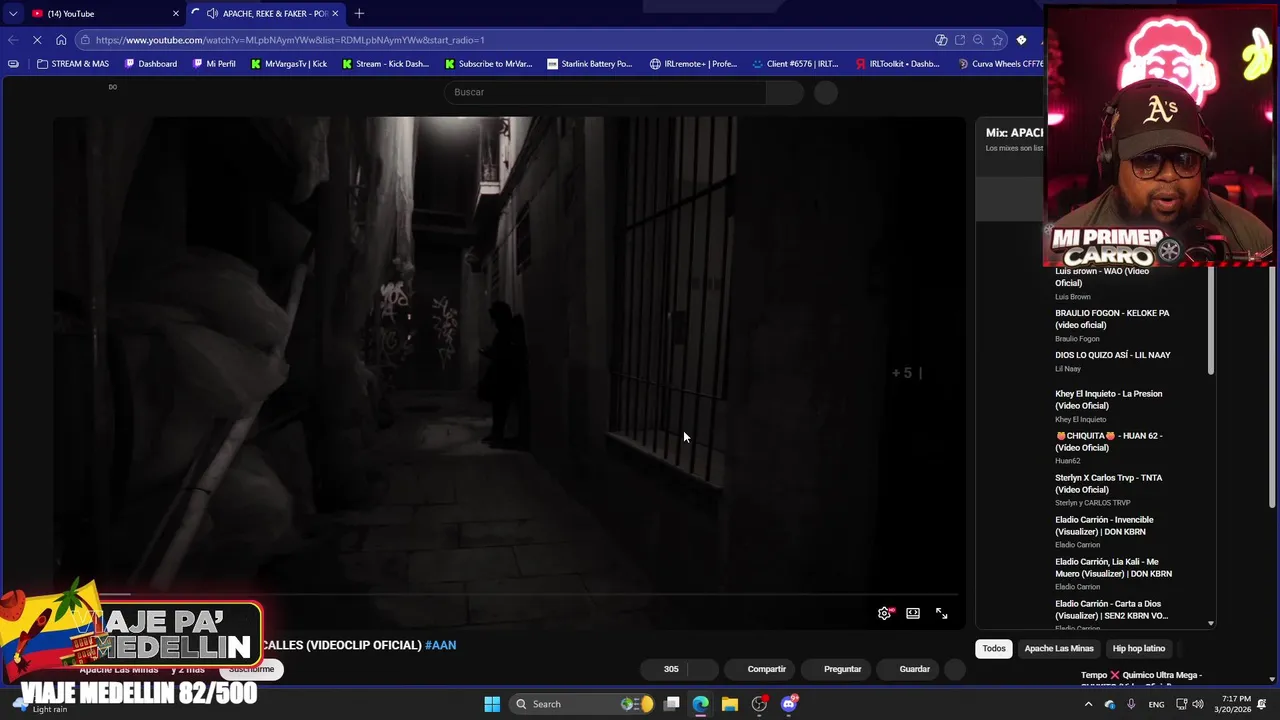The image size is (1280, 720).
Task: Open the Dashboard bookmark
Action: [151, 64]
